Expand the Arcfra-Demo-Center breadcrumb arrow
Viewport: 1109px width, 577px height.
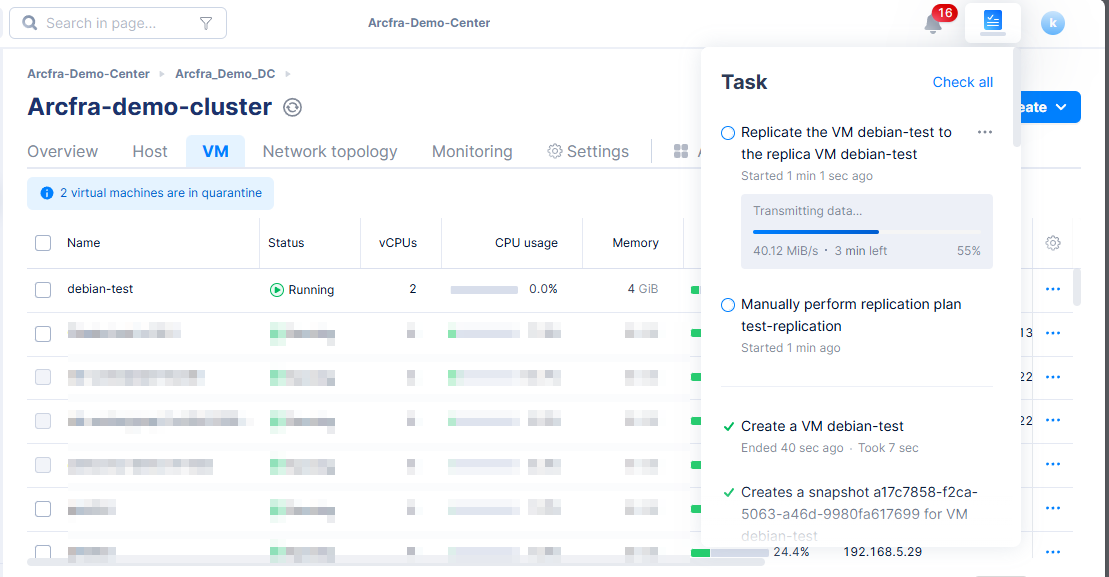point(162,74)
